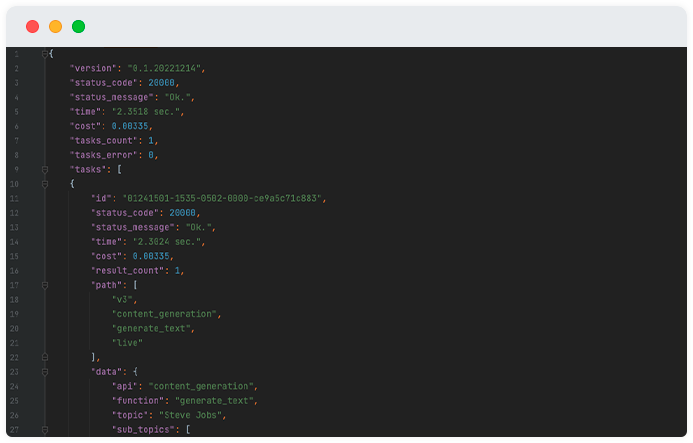
Task: Click line number 27 in the gutter
Action: (x=14, y=430)
